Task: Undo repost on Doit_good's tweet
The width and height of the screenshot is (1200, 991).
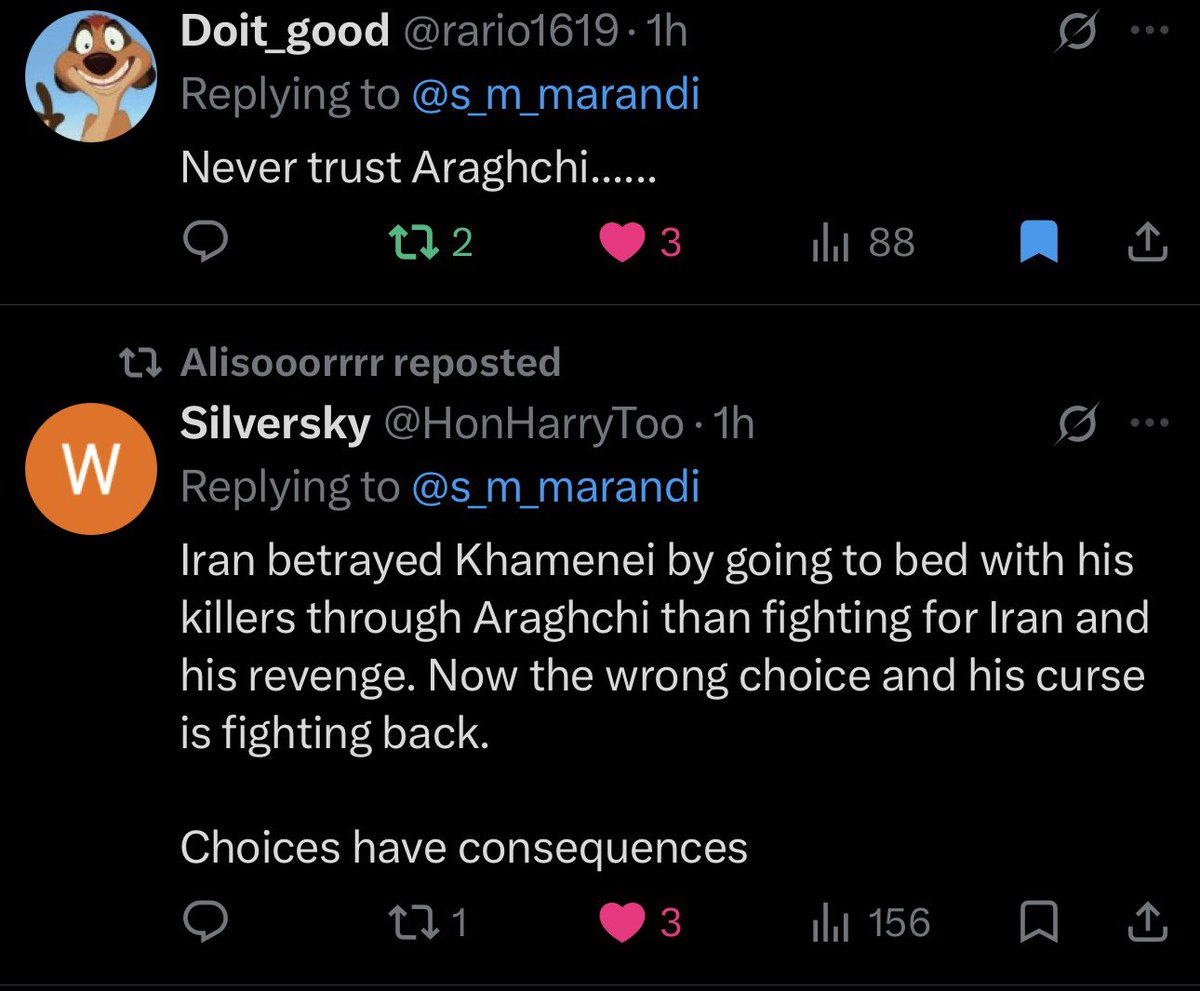Action: pyautogui.click(x=430, y=242)
